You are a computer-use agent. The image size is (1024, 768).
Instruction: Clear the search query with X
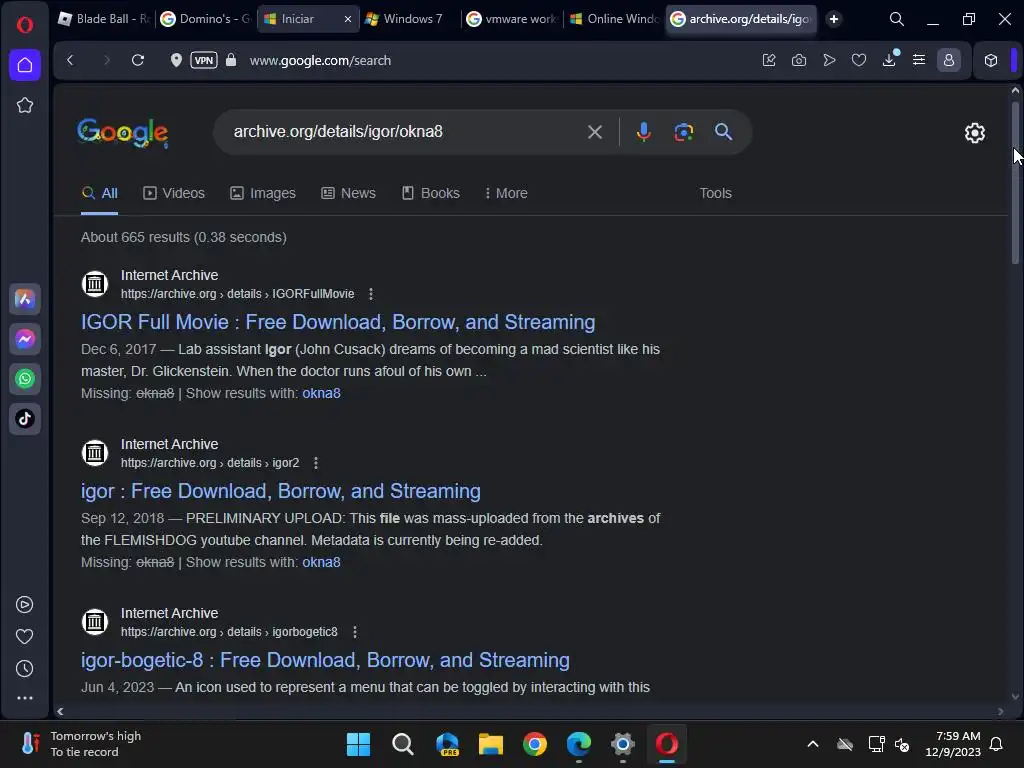[595, 132]
